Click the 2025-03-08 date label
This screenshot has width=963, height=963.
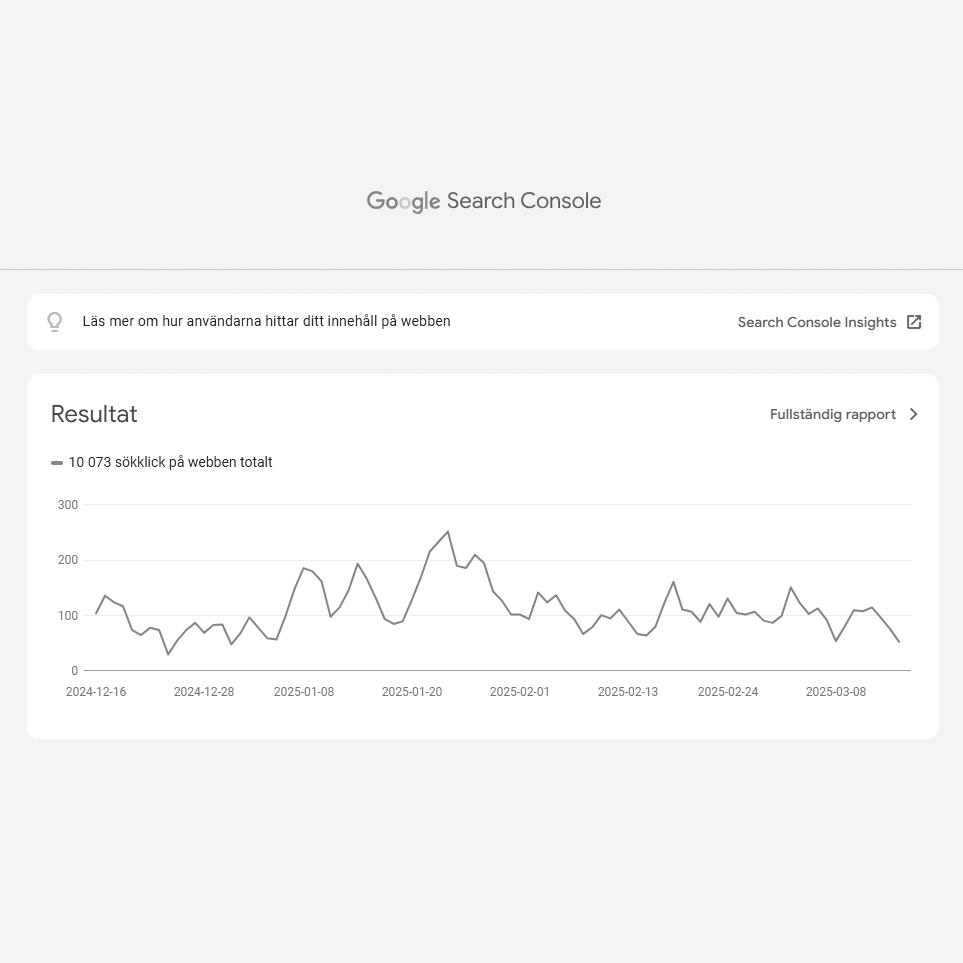click(x=836, y=692)
